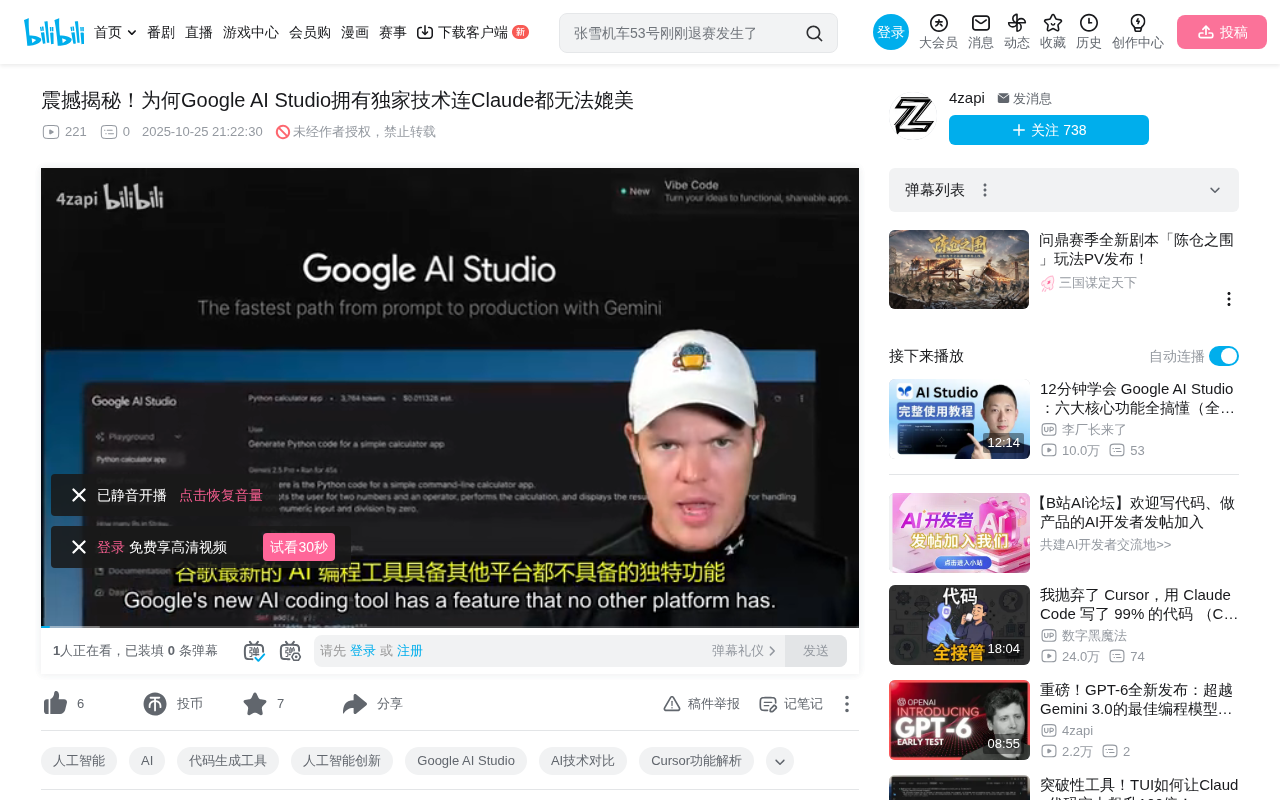Follow 4zapi with 关注 button

(1049, 130)
